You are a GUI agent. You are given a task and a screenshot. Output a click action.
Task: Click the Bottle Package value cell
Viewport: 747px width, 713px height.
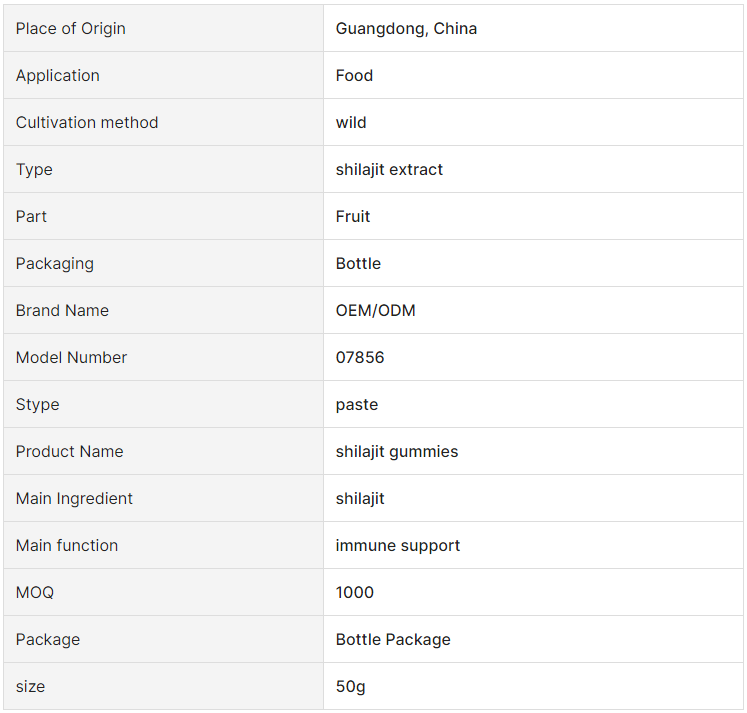click(x=533, y=639)
